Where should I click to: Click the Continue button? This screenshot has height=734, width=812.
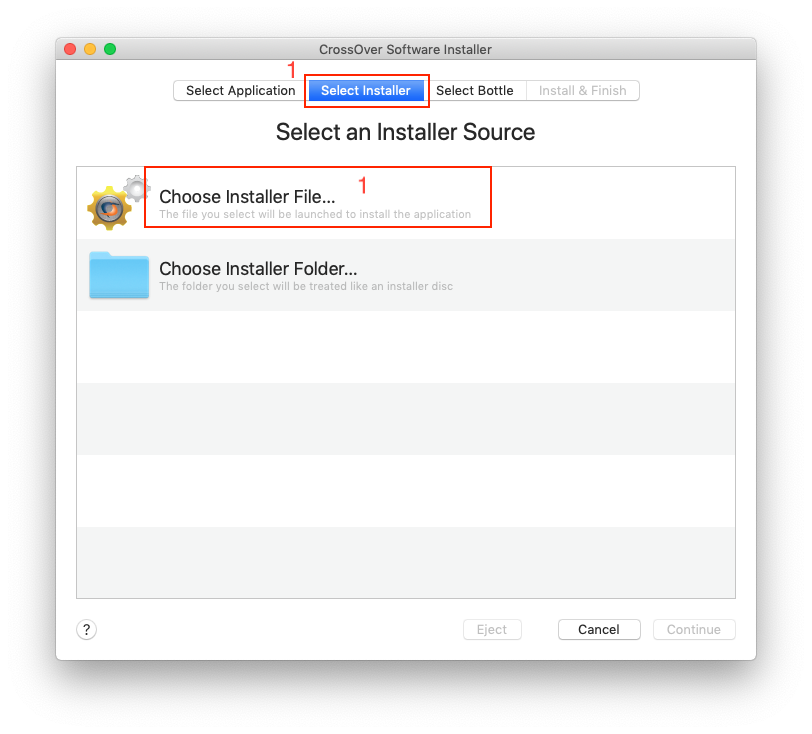point(693,630)
